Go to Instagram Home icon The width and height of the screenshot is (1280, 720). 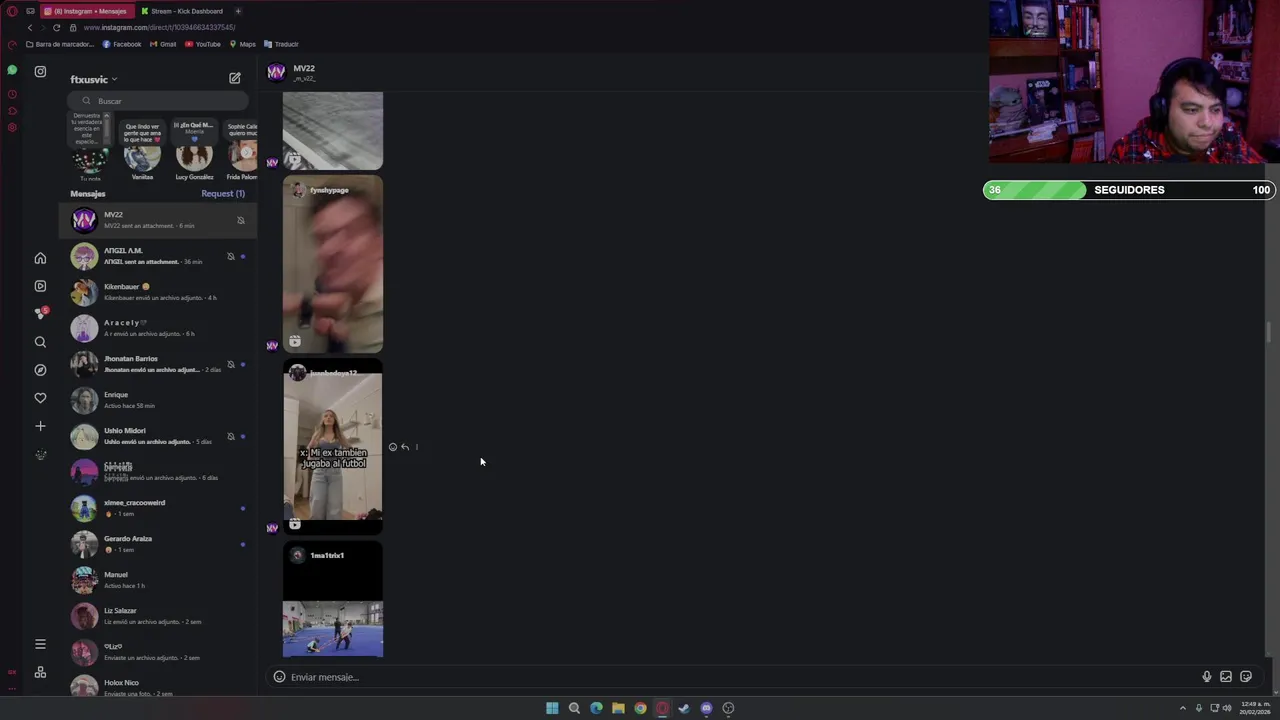(40, 258)
